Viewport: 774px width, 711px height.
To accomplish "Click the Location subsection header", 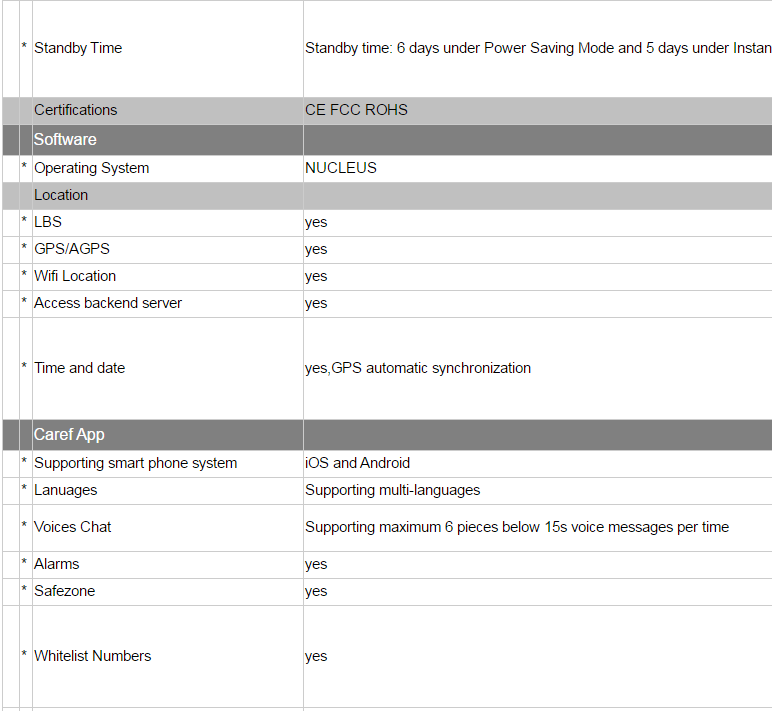I will 61,195.
